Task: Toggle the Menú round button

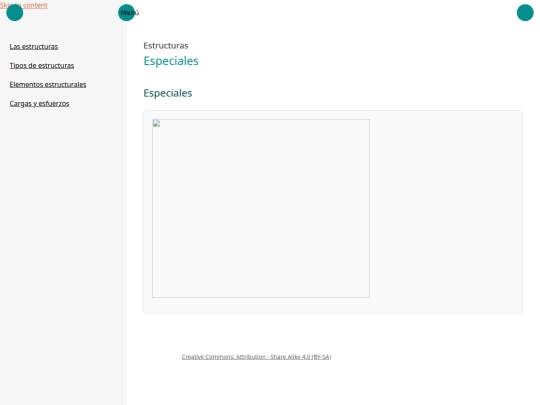Action: tap(126, 13)
